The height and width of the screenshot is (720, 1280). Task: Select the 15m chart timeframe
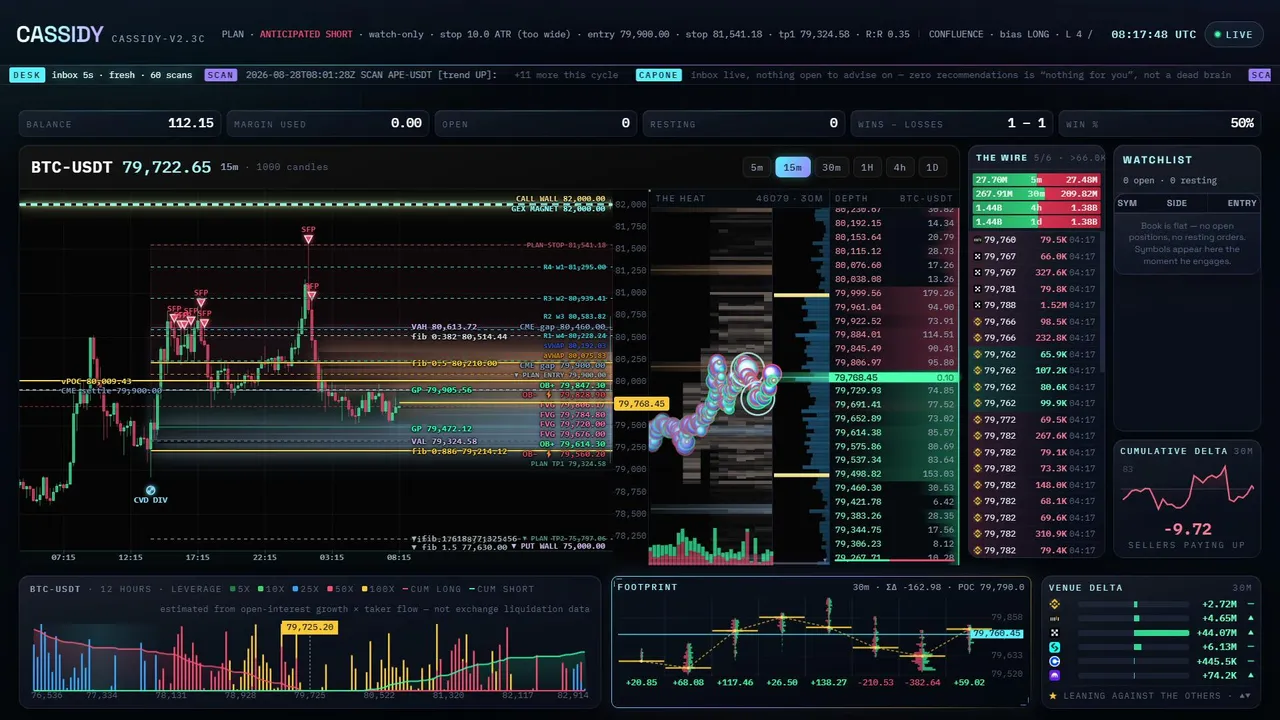point(792,167)
